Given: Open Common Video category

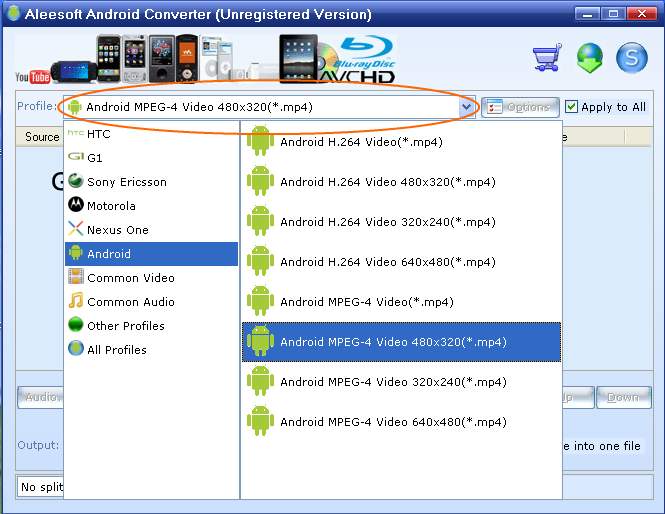Looking at the screenshot, I should [151, 278].
